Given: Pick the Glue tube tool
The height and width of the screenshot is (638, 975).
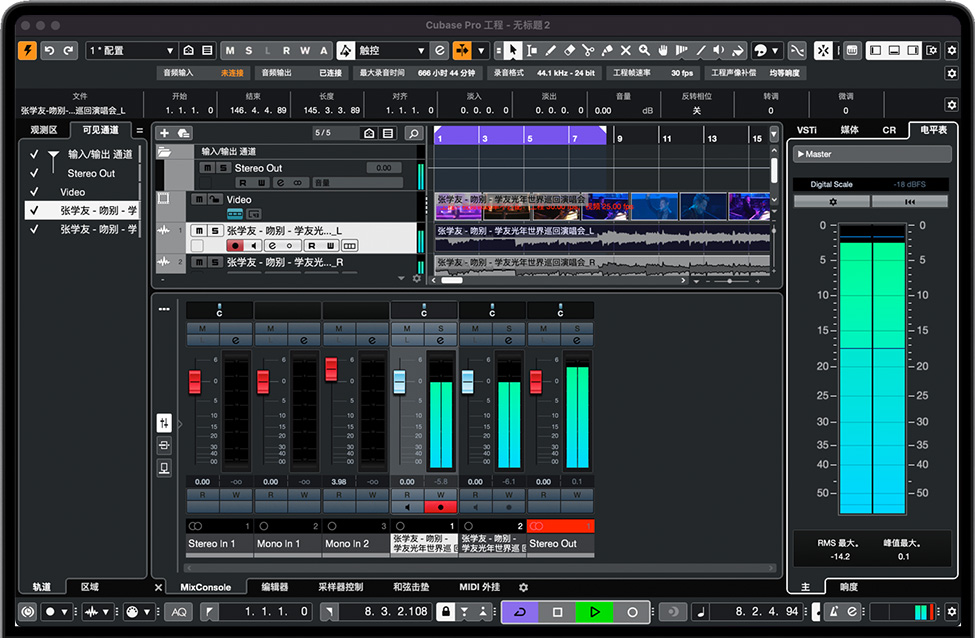Looking at the screenshot, I should click(607, 50).
